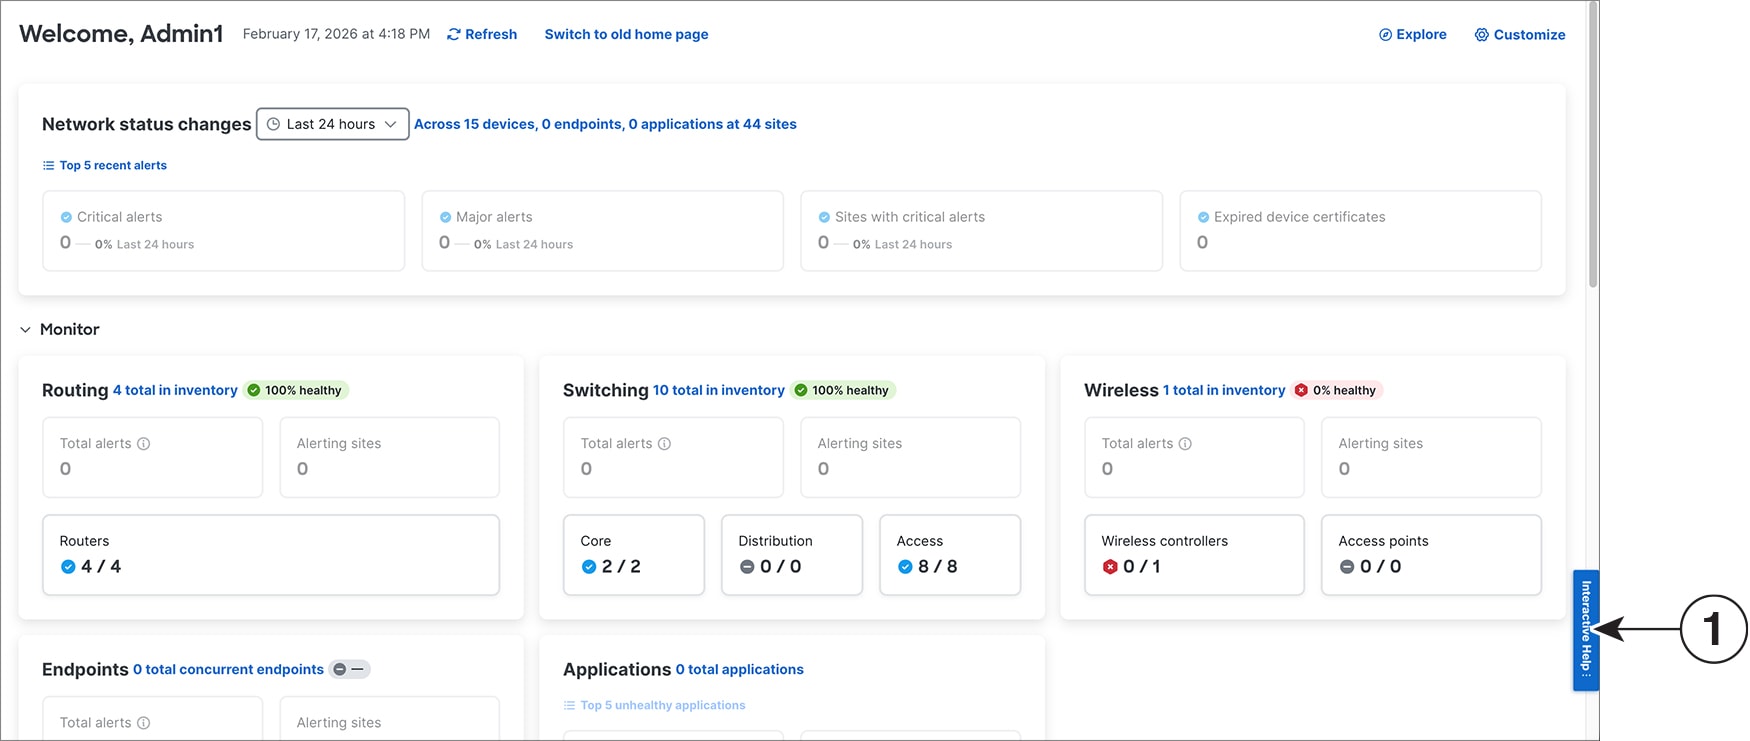This screenshot has height=741, width=1750.
Task: Click the Major alerts status icon
Action: (x=445, y=217)
